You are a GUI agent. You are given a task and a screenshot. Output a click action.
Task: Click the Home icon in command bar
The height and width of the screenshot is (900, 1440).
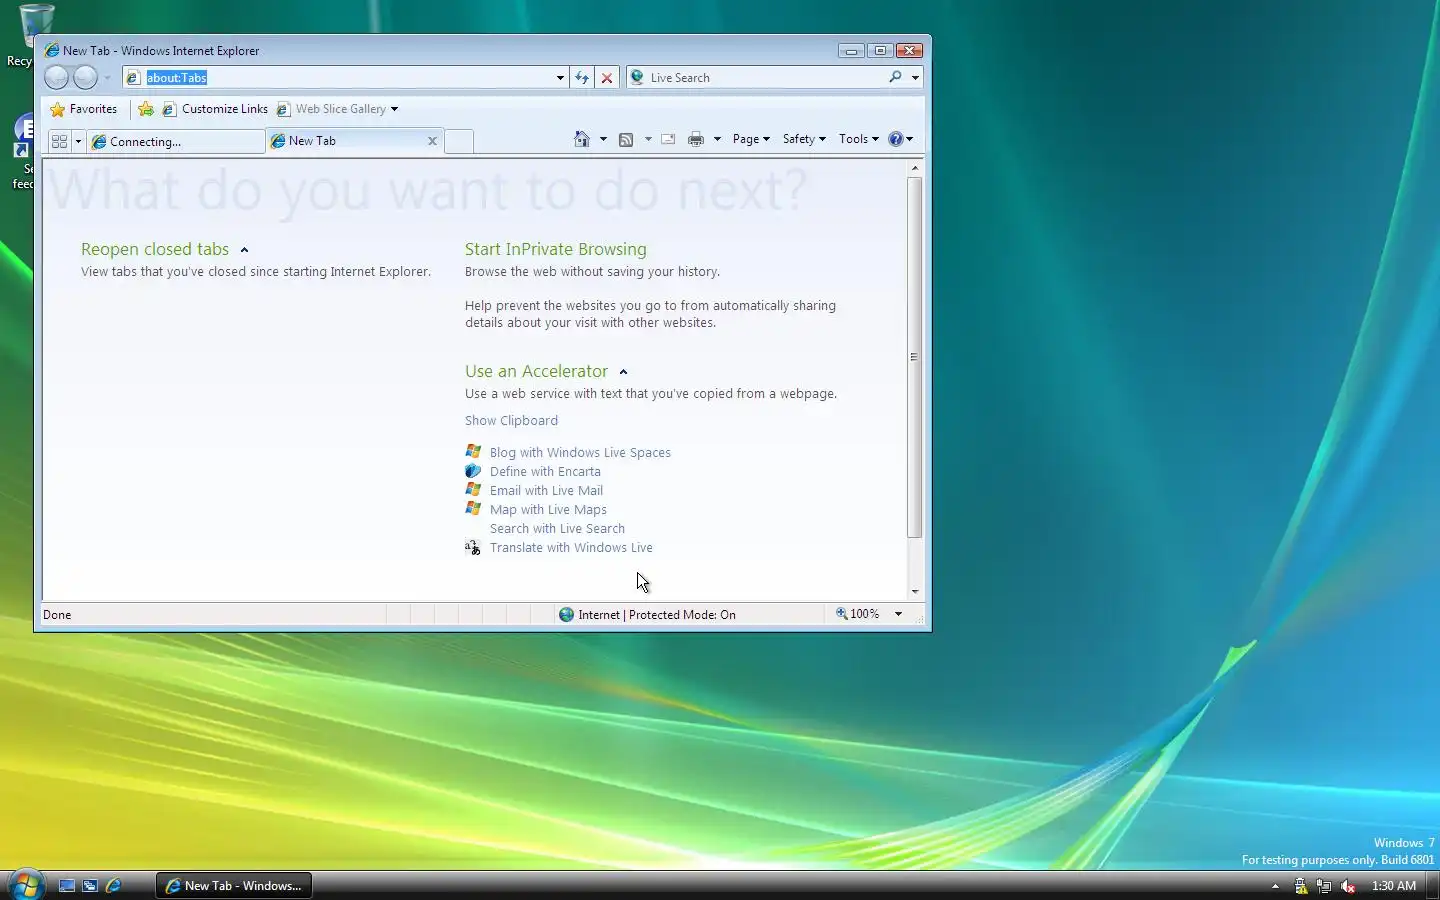click(x=582, y=139)
